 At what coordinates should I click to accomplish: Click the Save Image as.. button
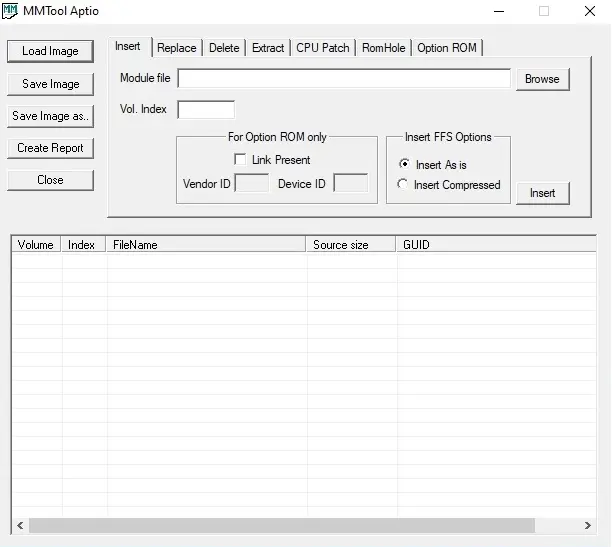(50, 116)
